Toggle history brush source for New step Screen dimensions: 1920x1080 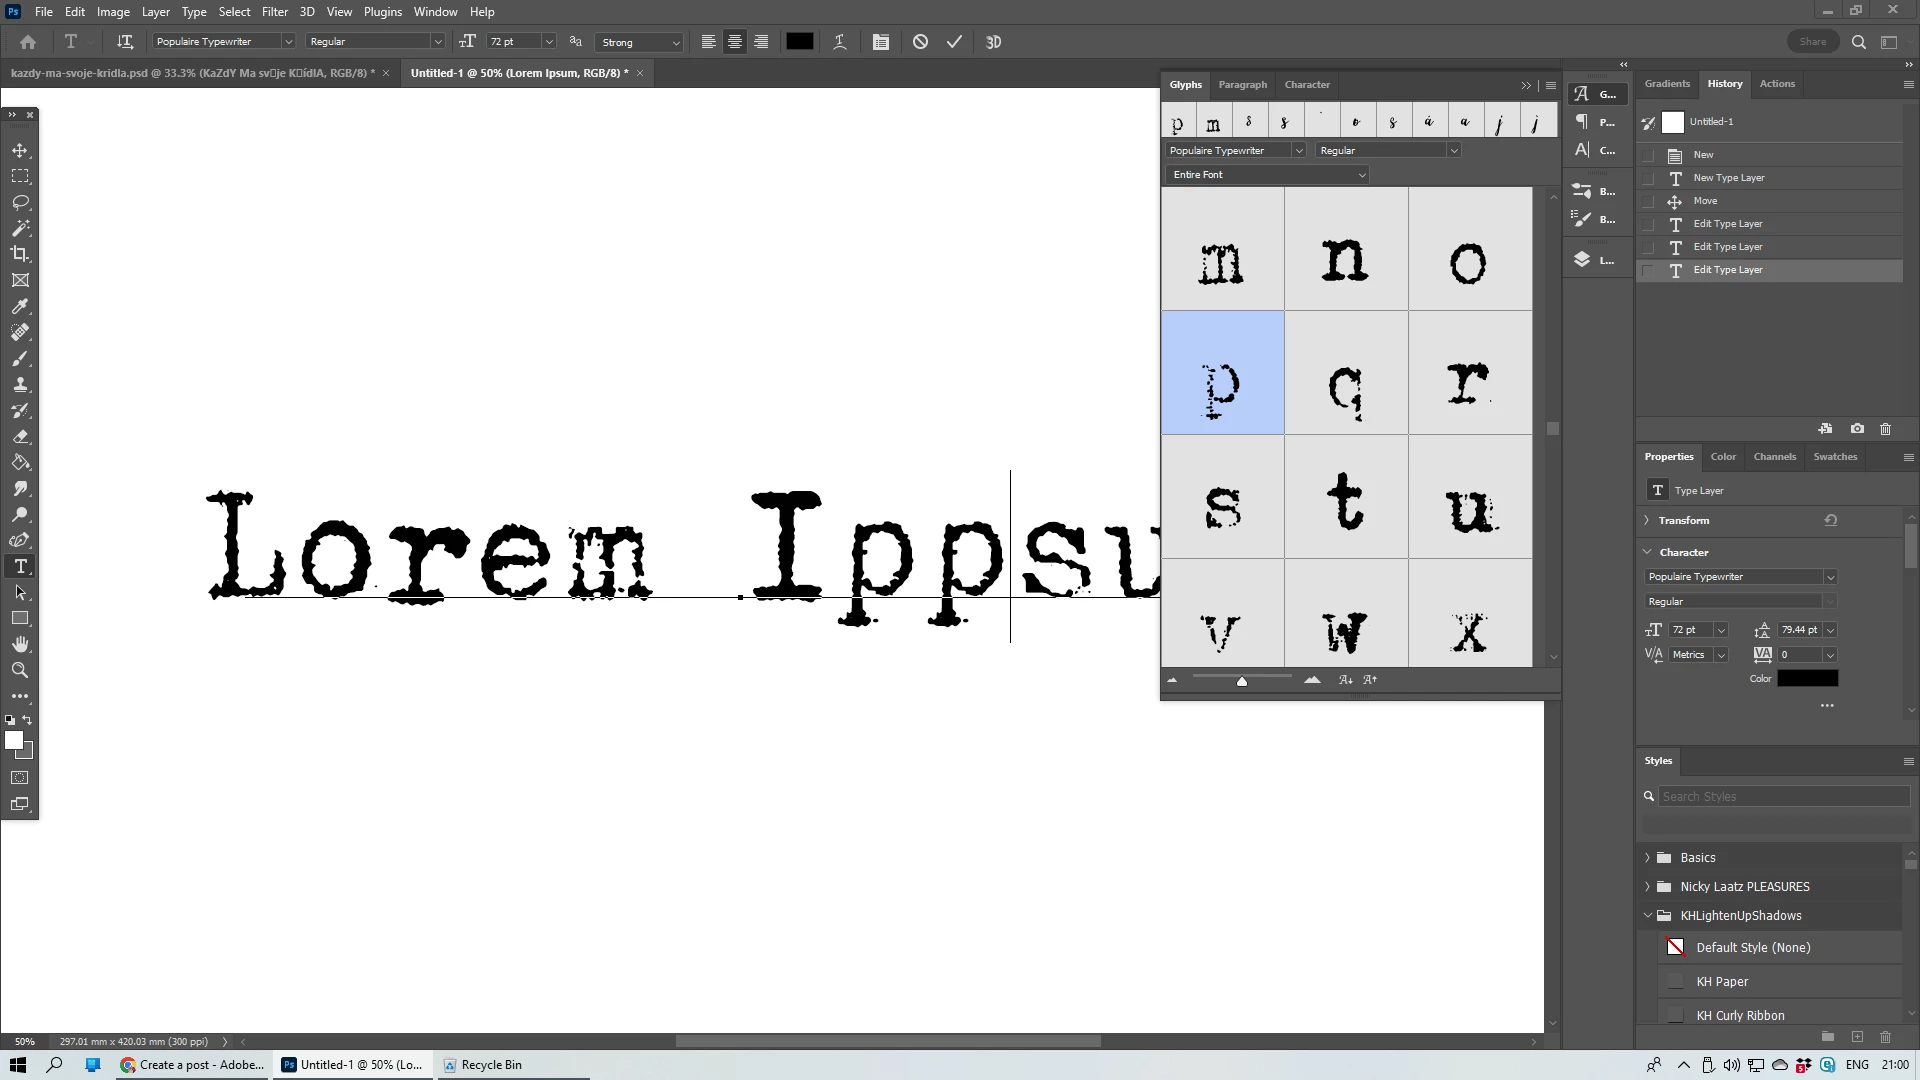tap(1649, 155)
